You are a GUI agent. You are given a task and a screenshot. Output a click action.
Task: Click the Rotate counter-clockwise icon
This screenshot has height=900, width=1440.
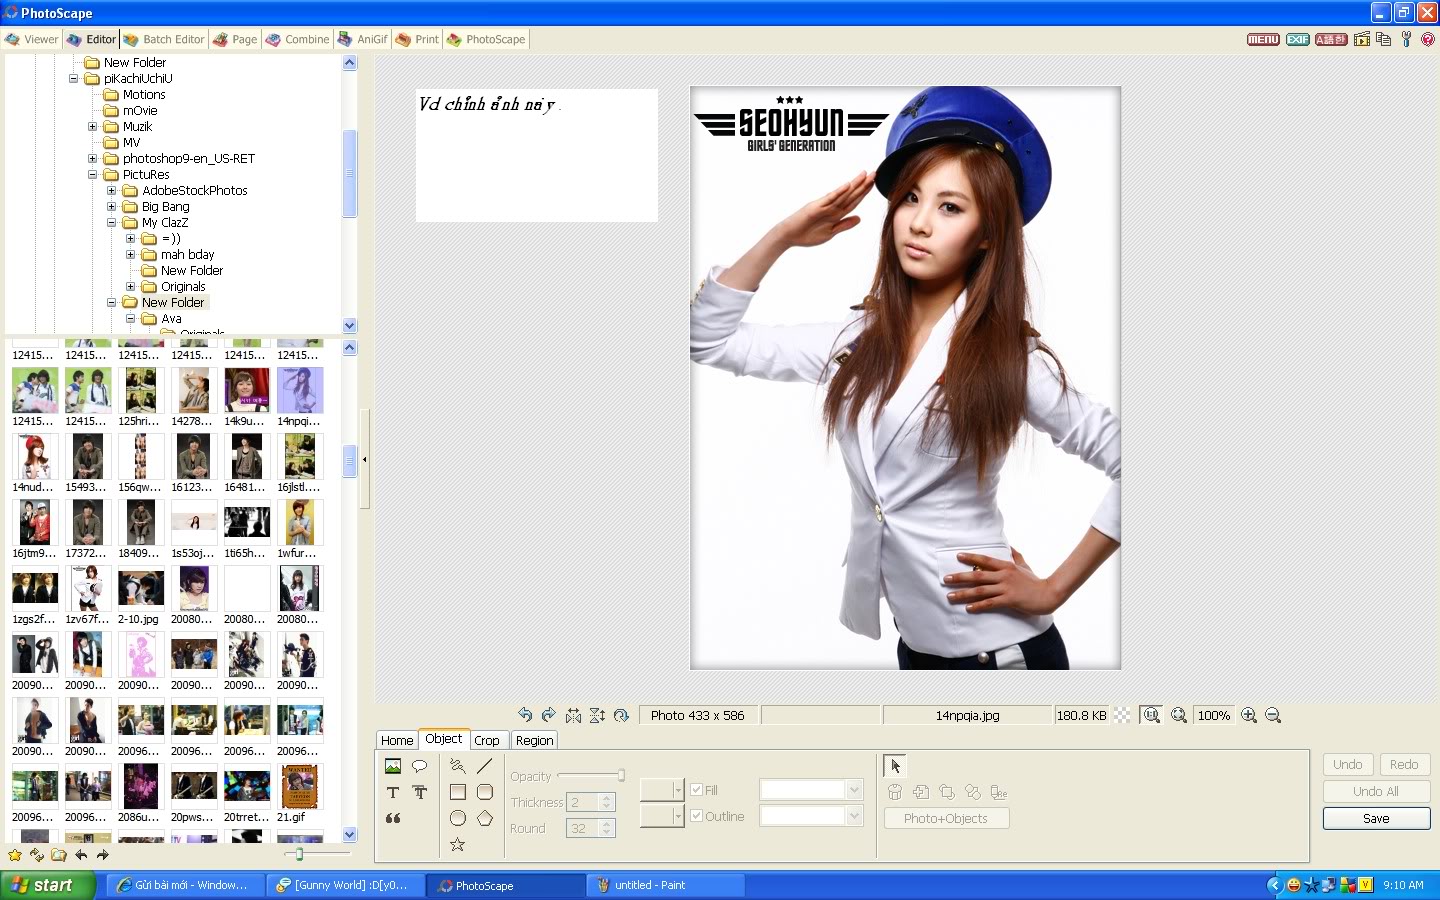(525, 715)
